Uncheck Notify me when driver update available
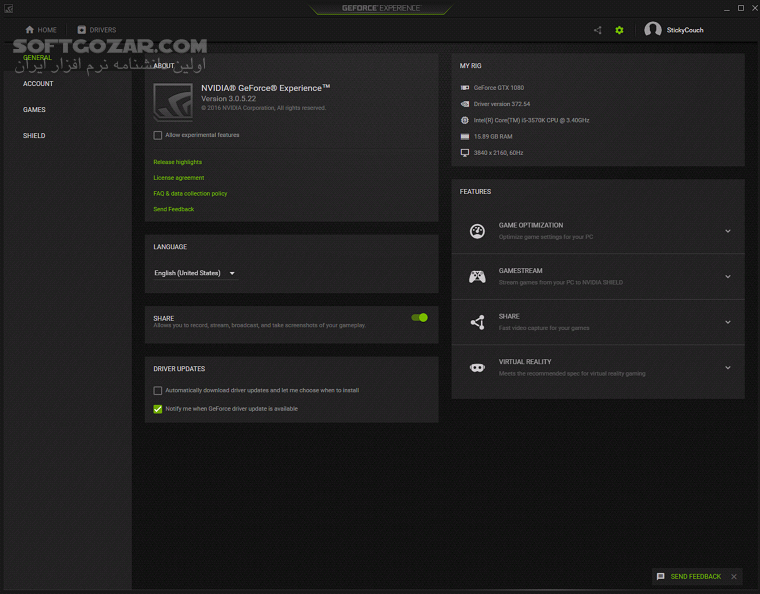 [158, 409]
